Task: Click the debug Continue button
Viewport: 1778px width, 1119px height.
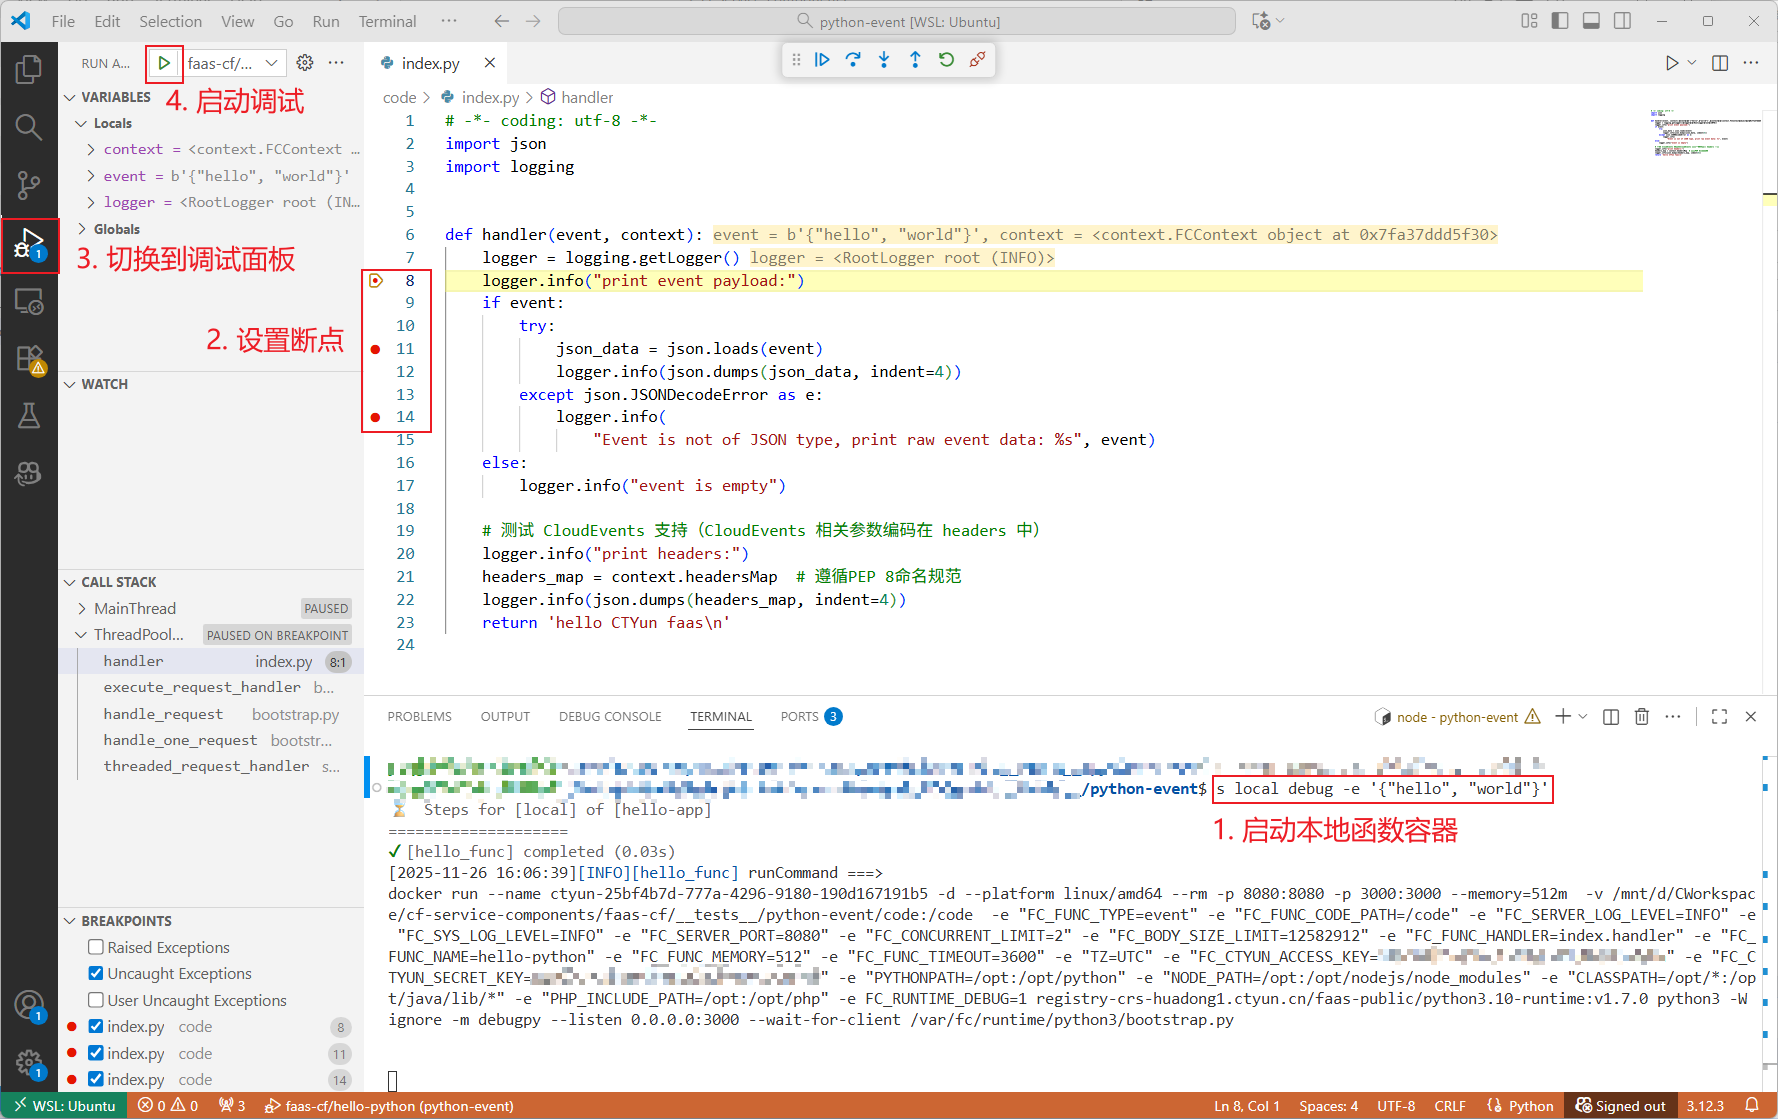Action: click(x=822, y=60)
